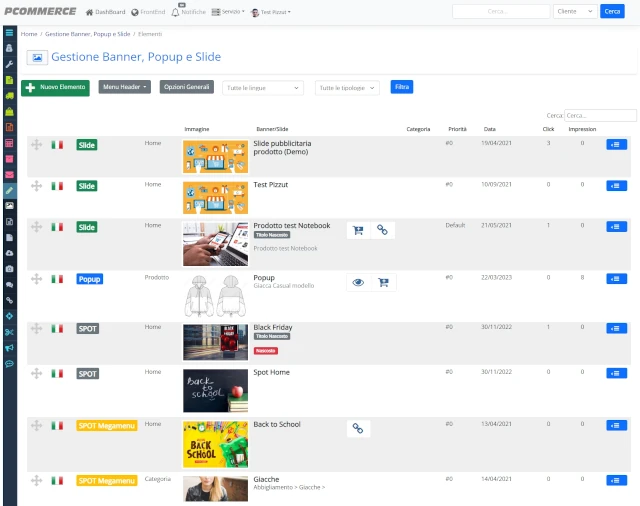Click the Back to School yellow thumbnail

click(x=215, y=444)
